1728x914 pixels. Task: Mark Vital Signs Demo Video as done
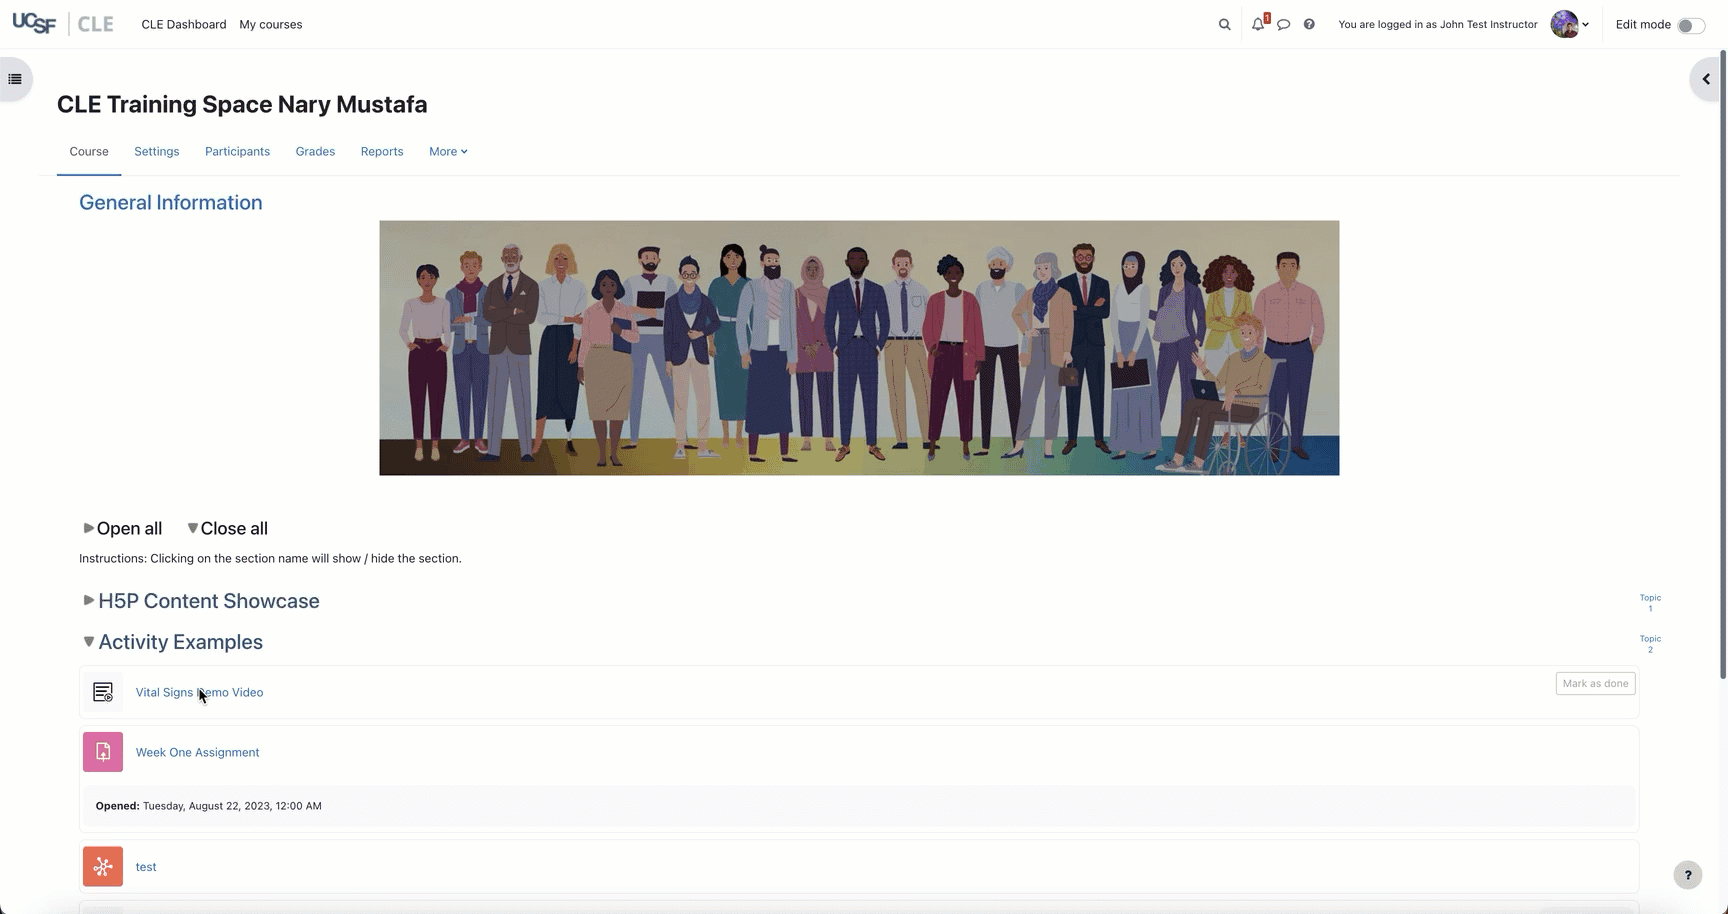coord(1595,684)
